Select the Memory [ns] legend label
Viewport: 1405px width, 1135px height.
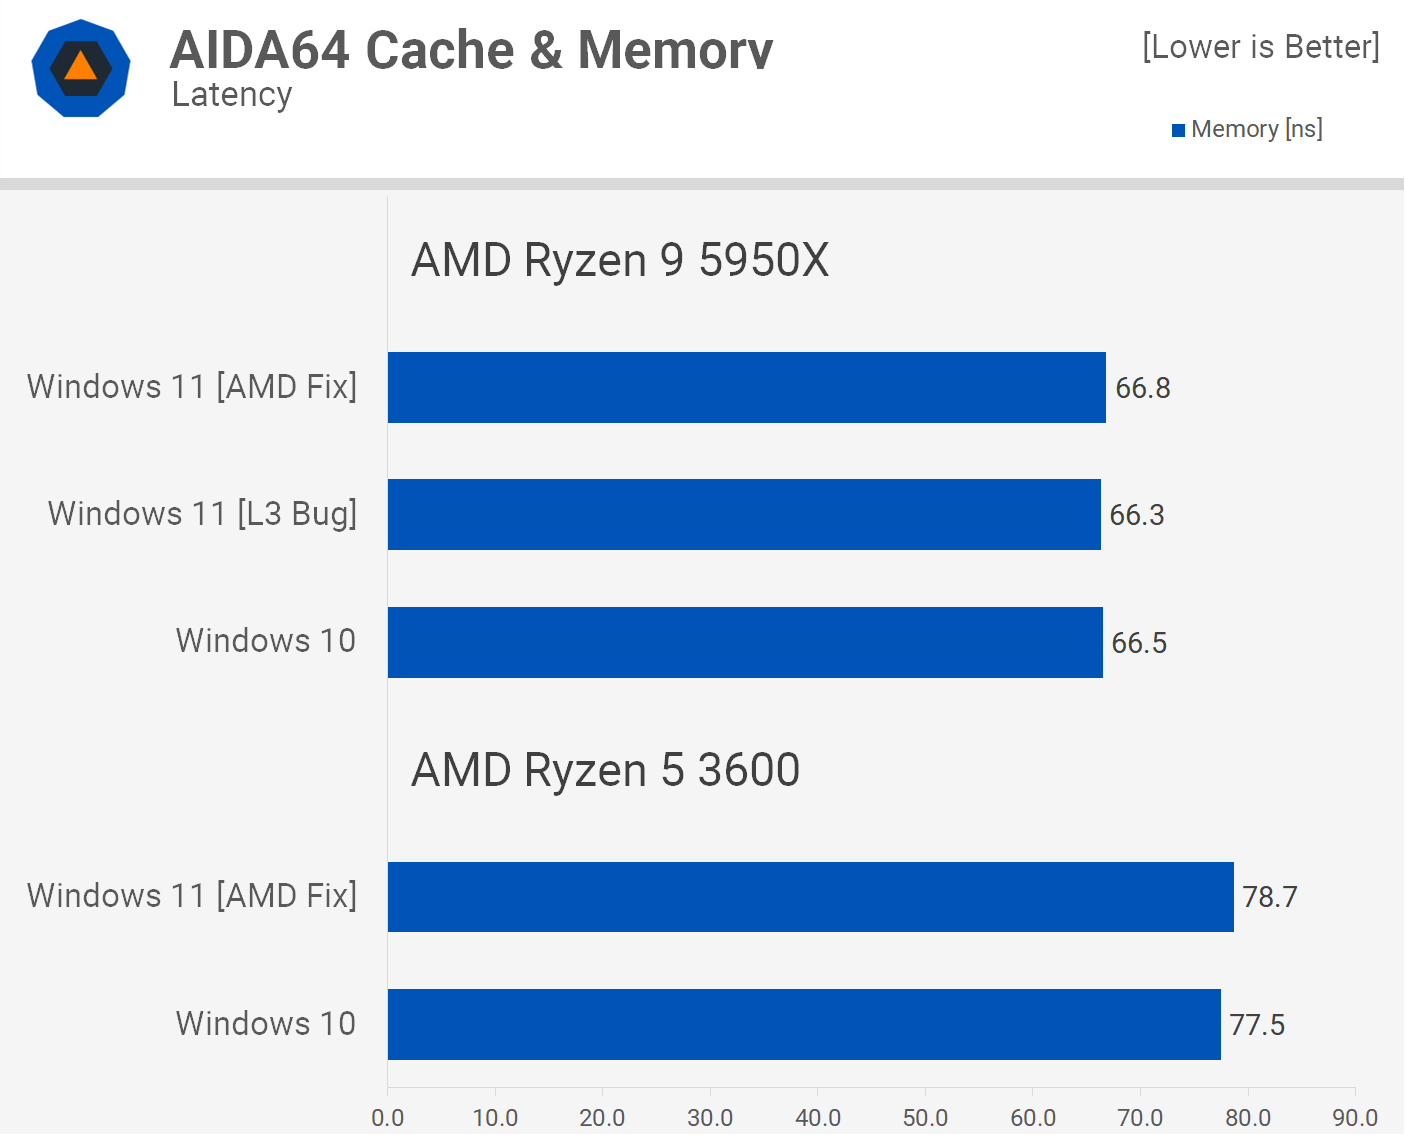pos(1256,129)
